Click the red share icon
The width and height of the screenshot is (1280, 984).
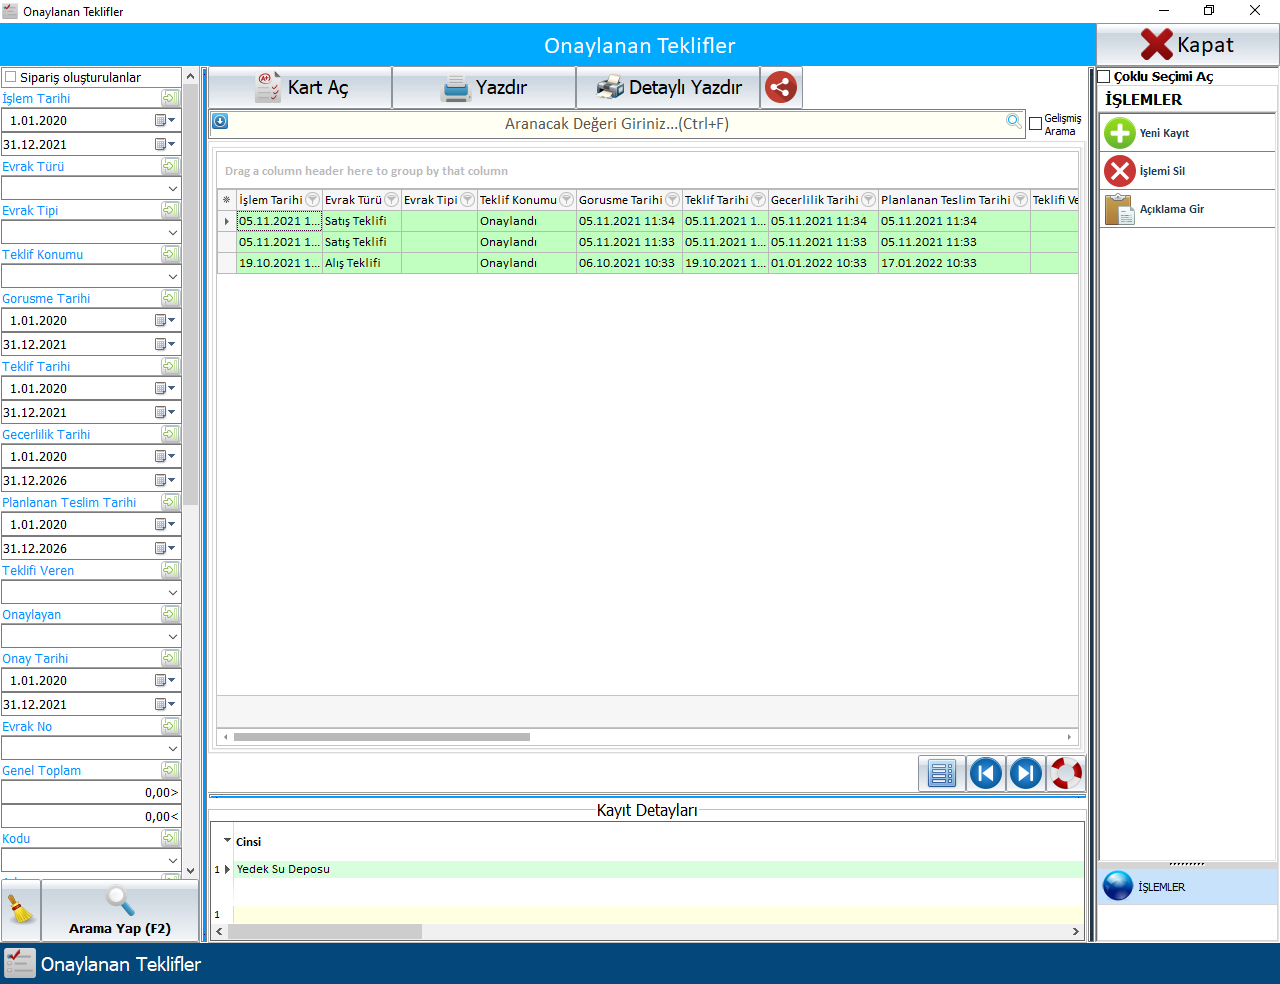[x=781, y=87]
